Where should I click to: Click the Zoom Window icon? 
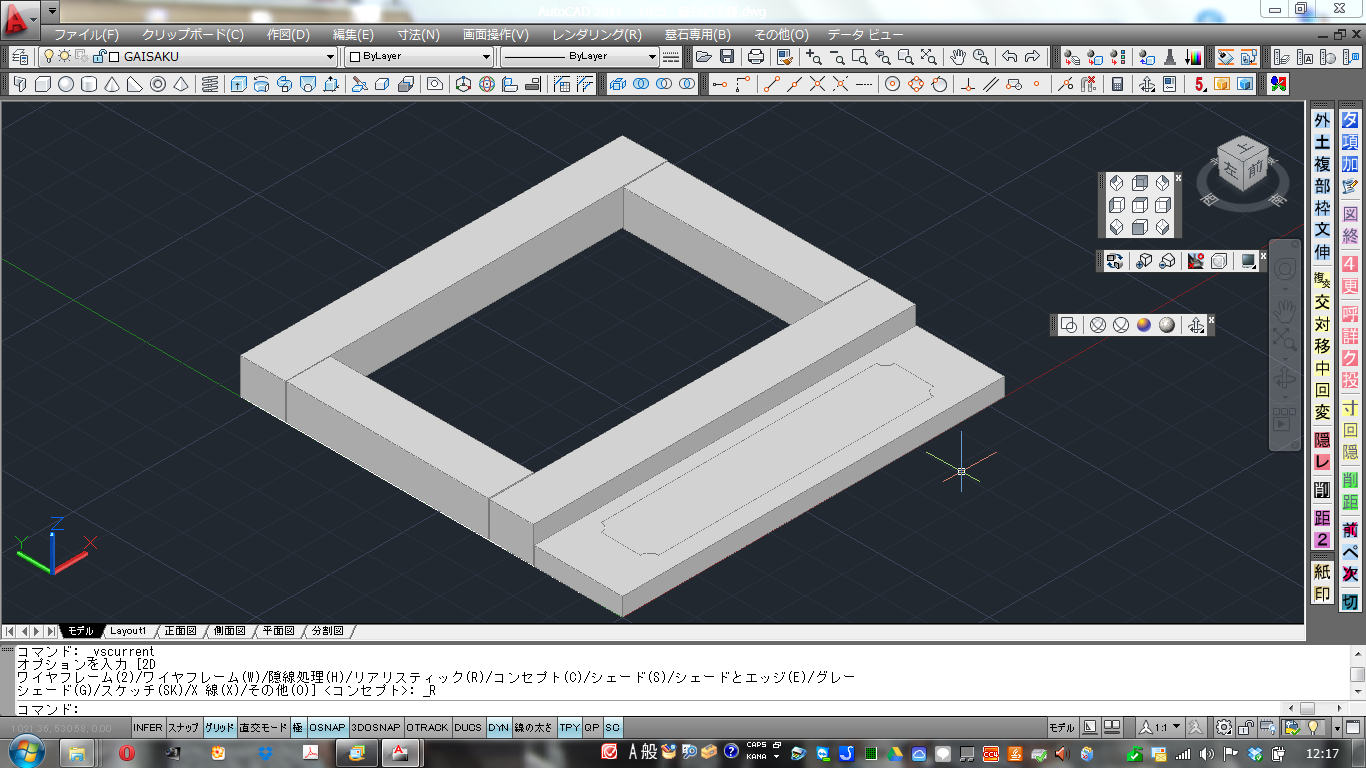click(859, 57)
